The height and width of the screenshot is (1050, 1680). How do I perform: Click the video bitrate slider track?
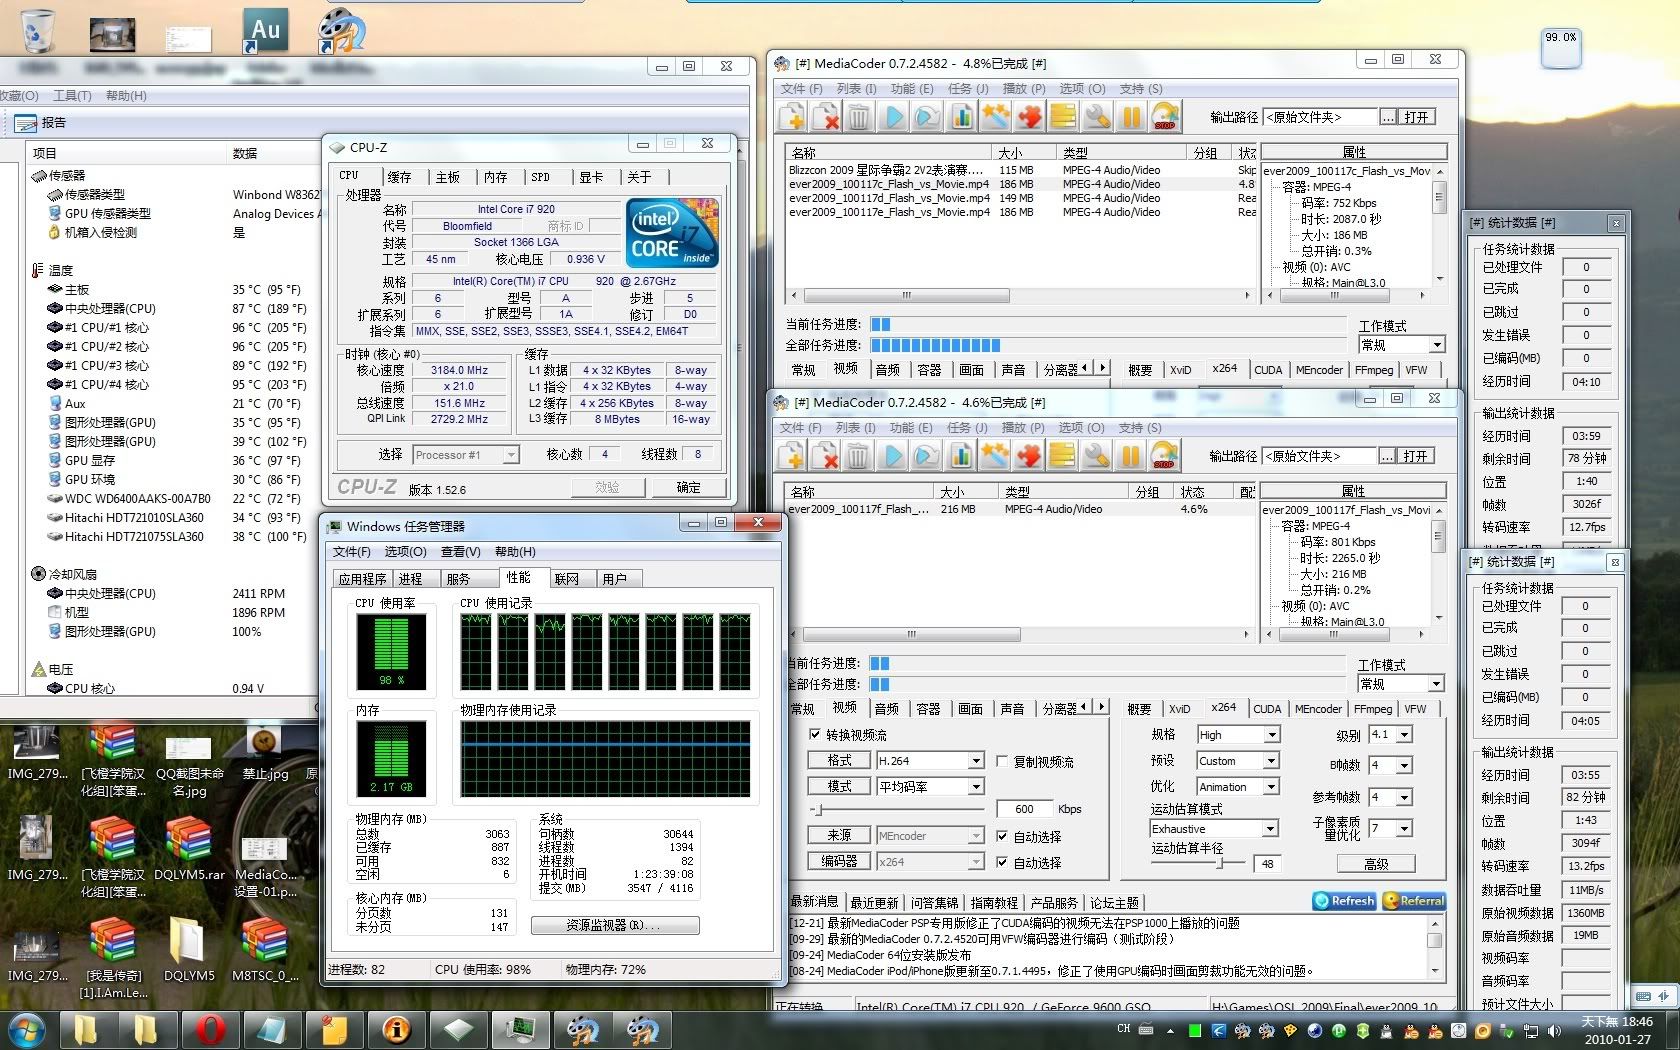pyautogui.click(x=900, y=809)
